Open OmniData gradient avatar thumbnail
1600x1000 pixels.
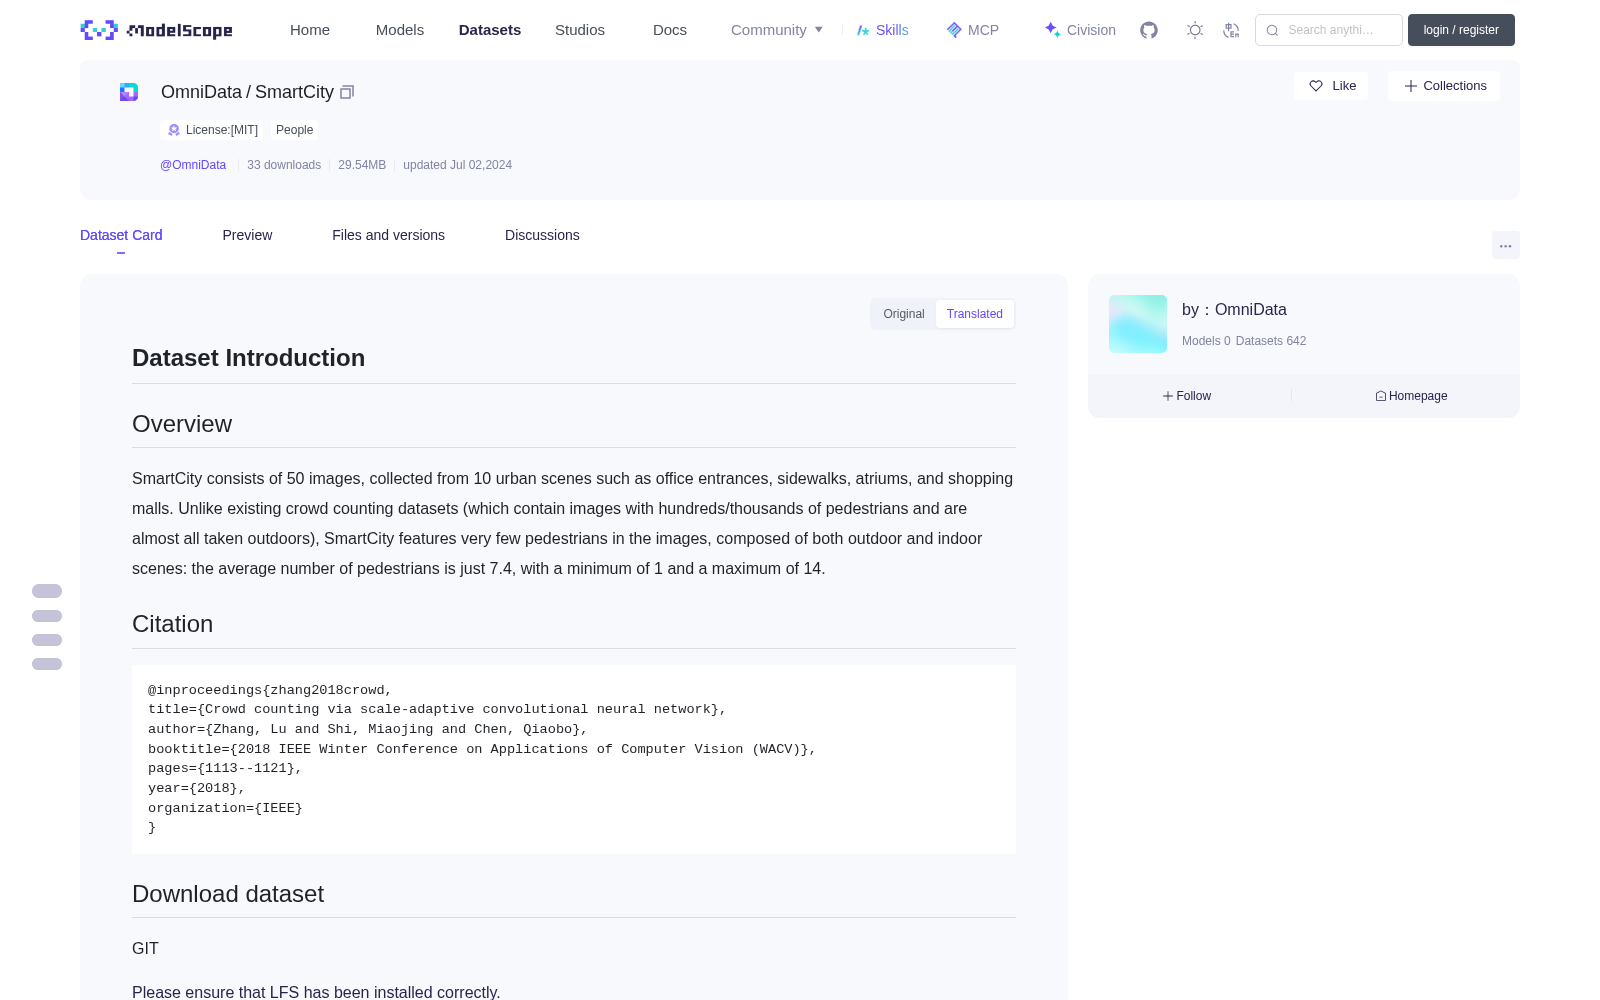click(1138, 324)
